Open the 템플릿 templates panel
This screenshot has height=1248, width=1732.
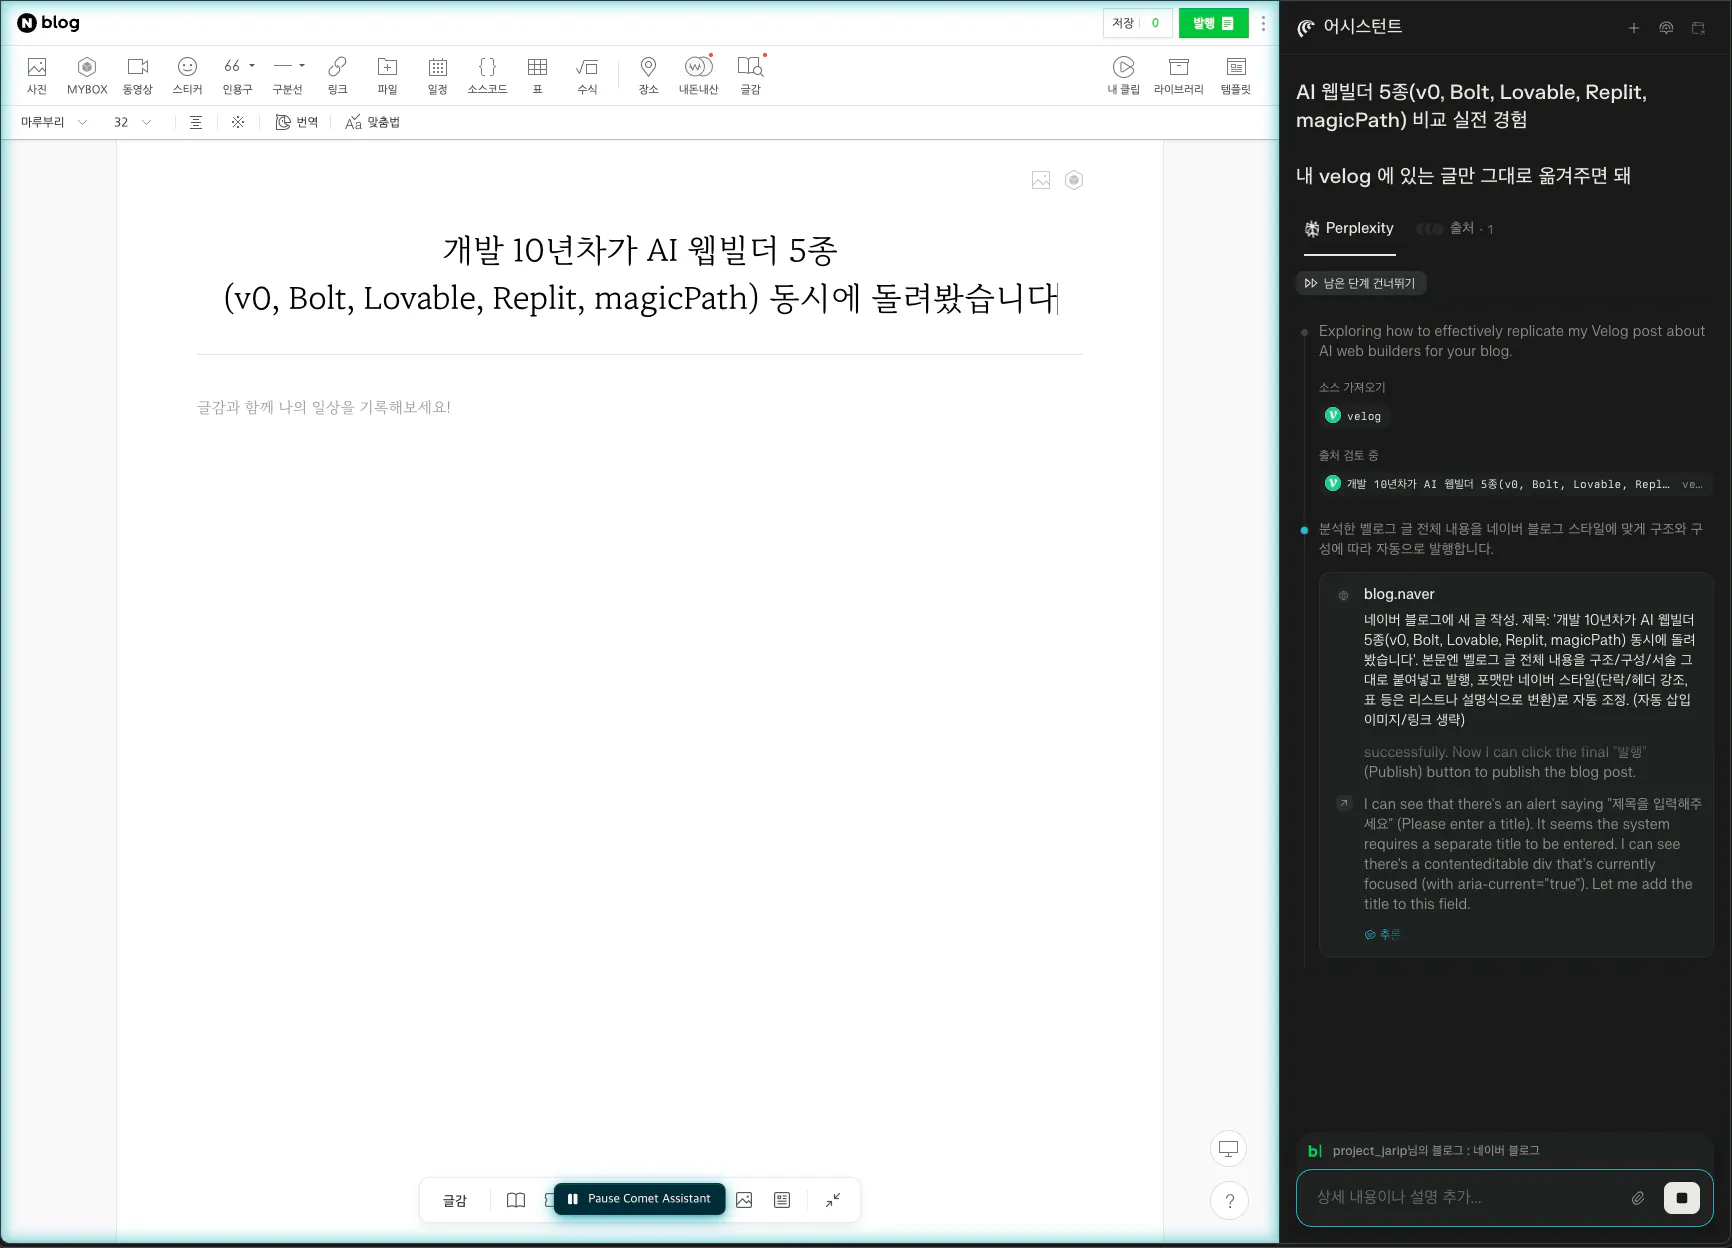coord(1236,75)
